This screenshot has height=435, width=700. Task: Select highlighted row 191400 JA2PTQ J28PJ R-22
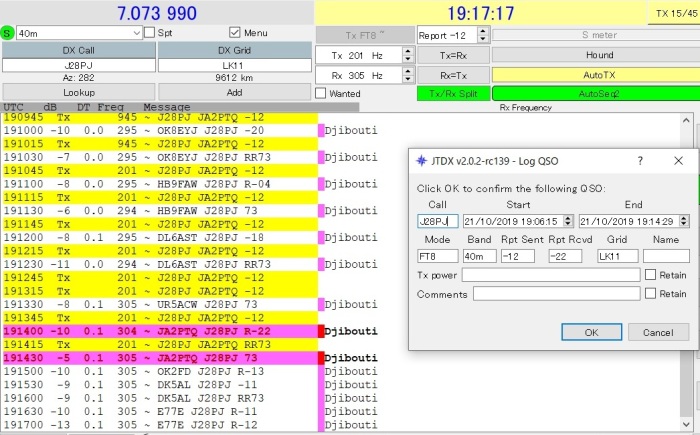click(x=159, y=331)
